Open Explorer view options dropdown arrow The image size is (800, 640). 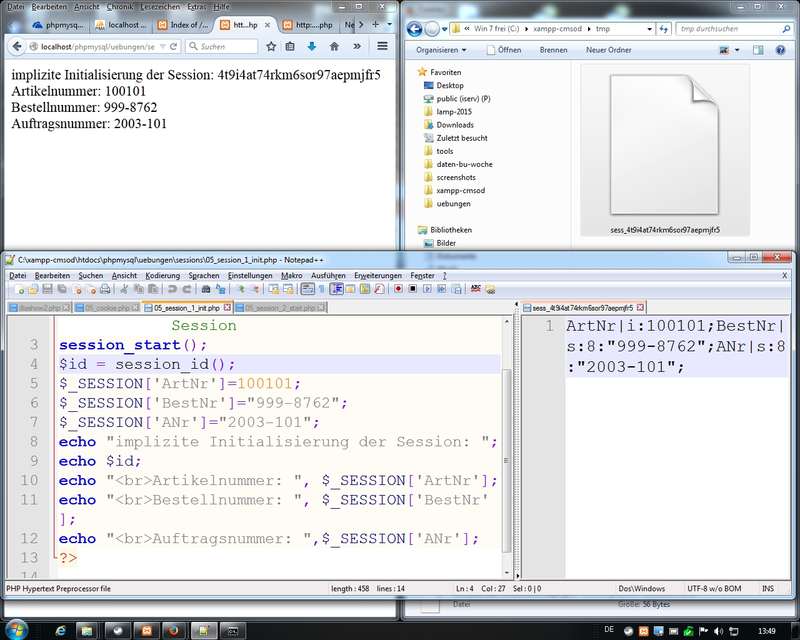(737, 50)
